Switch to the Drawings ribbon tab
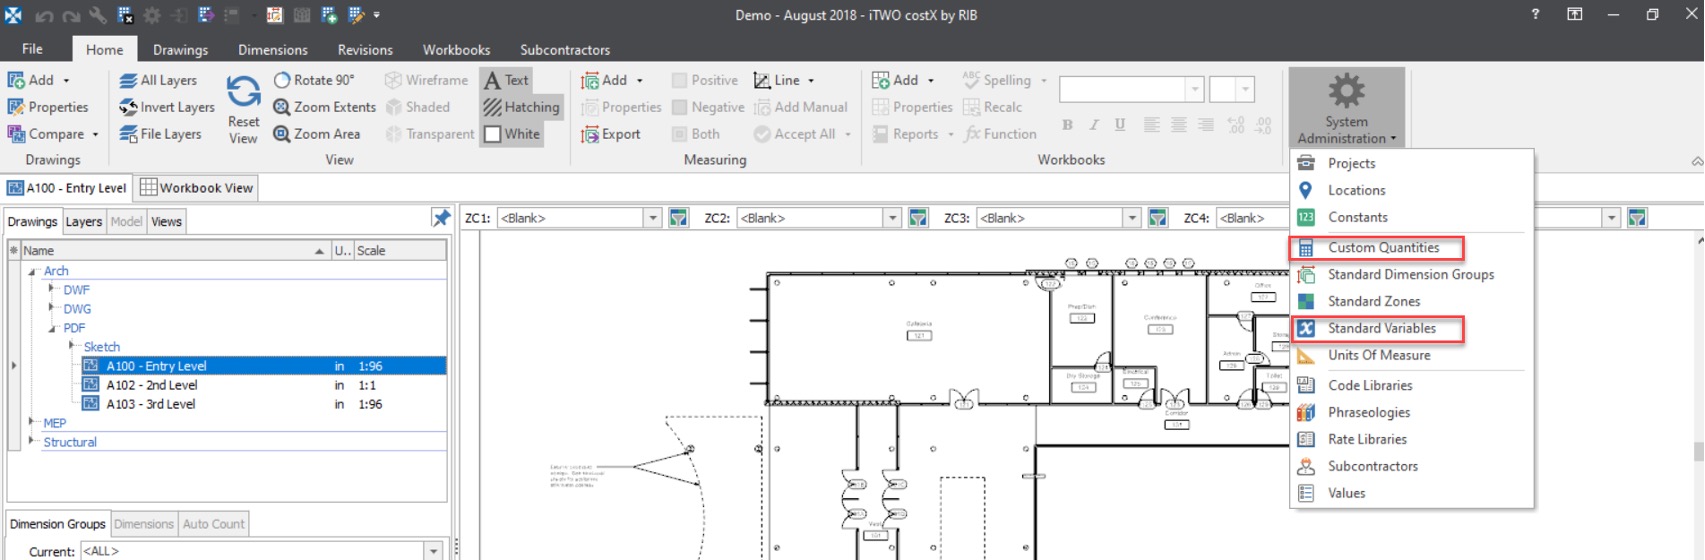Image resolution: width=1705 pixels, height=560 pixels. tap(180, 49)
